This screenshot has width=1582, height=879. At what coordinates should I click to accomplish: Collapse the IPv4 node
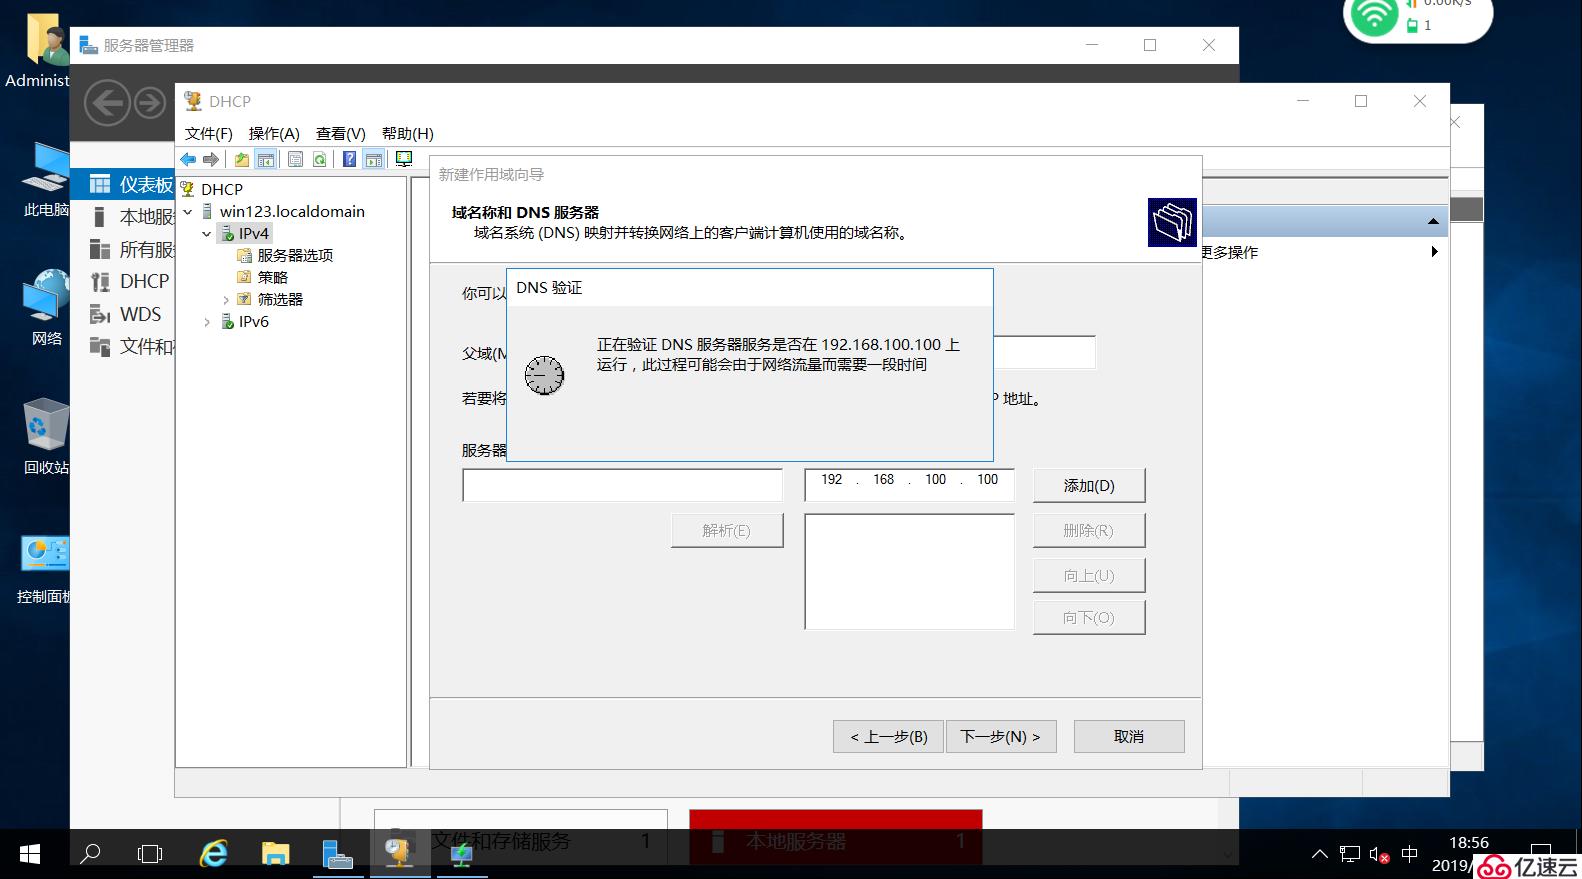[x=206, y=233]
